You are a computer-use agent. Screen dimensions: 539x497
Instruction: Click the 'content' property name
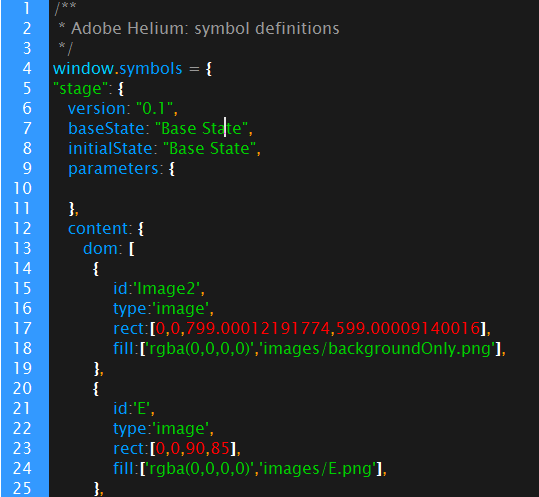tap(98, 229)
